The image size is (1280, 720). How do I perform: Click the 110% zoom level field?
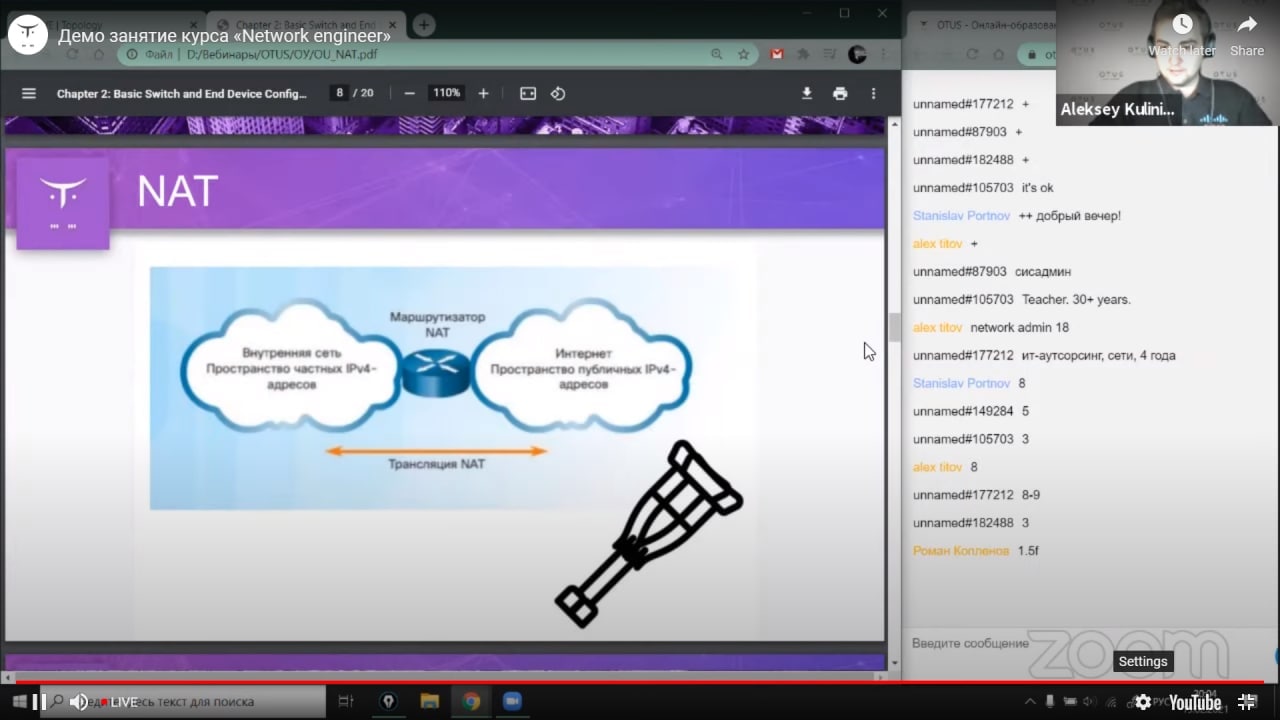[x=446, y=93]
